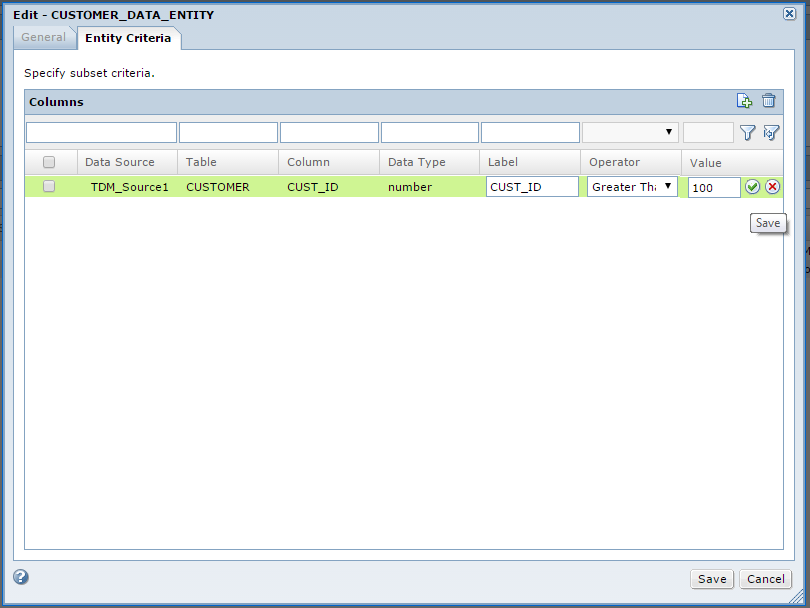810x608 pixels.
Task: Click the Save button at bottom
Action: click(x=712, y=579)
